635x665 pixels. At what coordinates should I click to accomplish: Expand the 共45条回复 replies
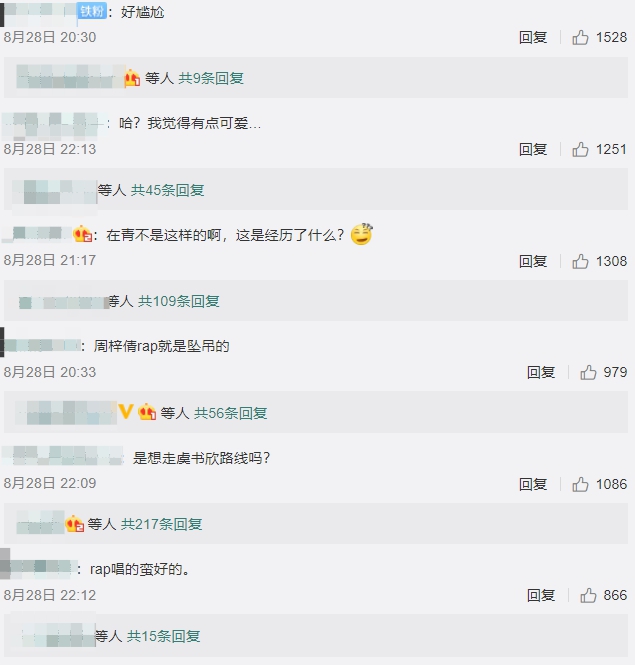click(168, 190)
